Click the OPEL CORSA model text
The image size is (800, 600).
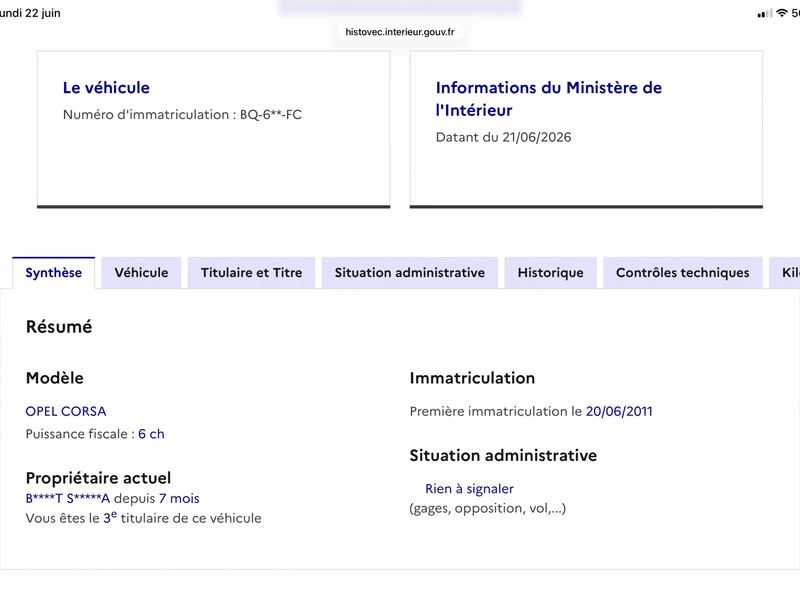click(66, 411)
